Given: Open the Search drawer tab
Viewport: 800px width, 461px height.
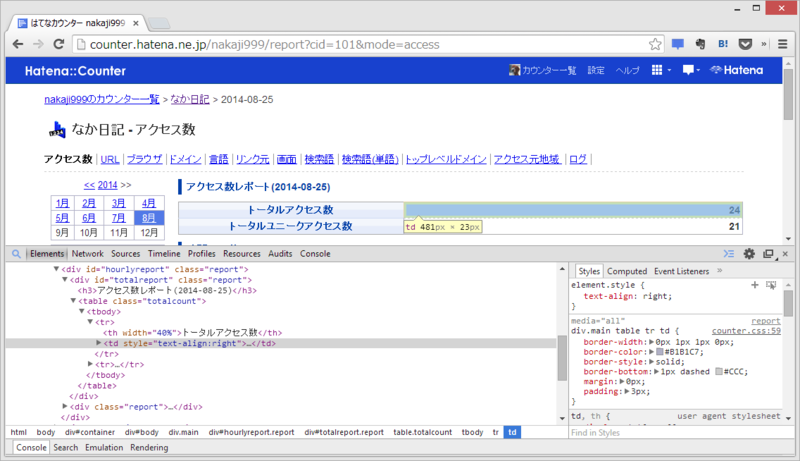Looking at the screenshot, I should [x=66, y=447].
